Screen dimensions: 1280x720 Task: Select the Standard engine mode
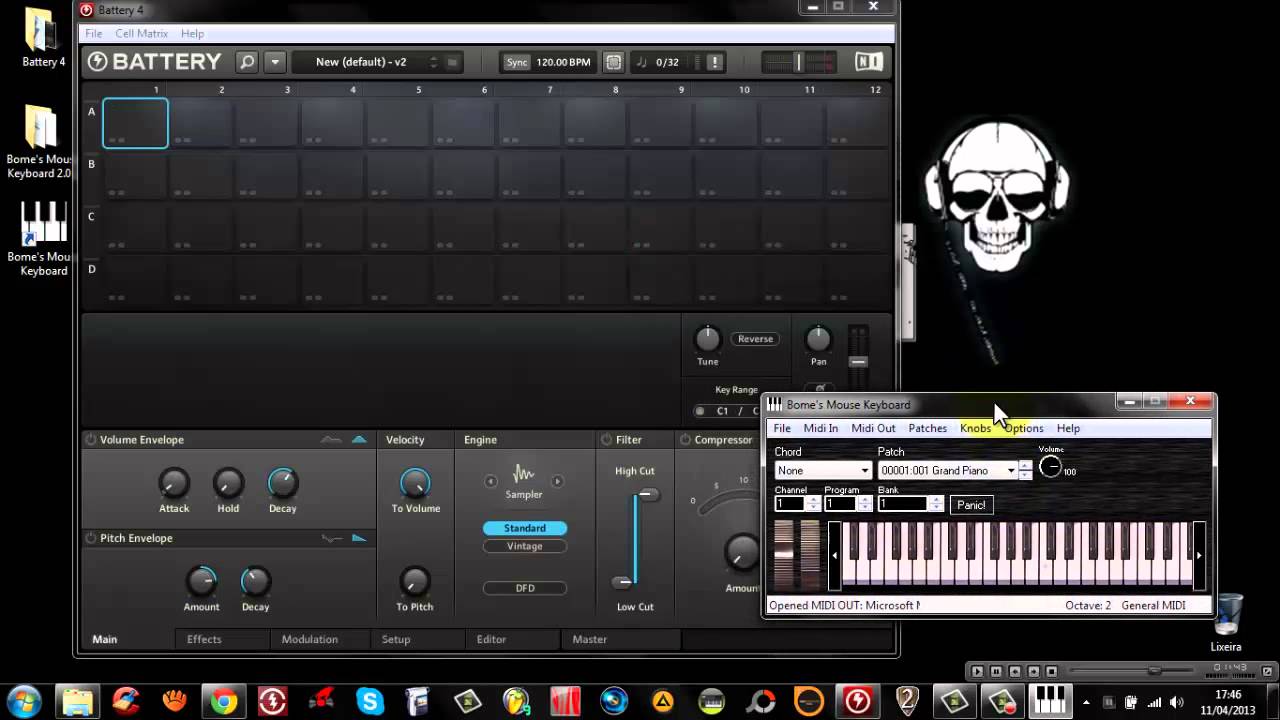[525, 528]
